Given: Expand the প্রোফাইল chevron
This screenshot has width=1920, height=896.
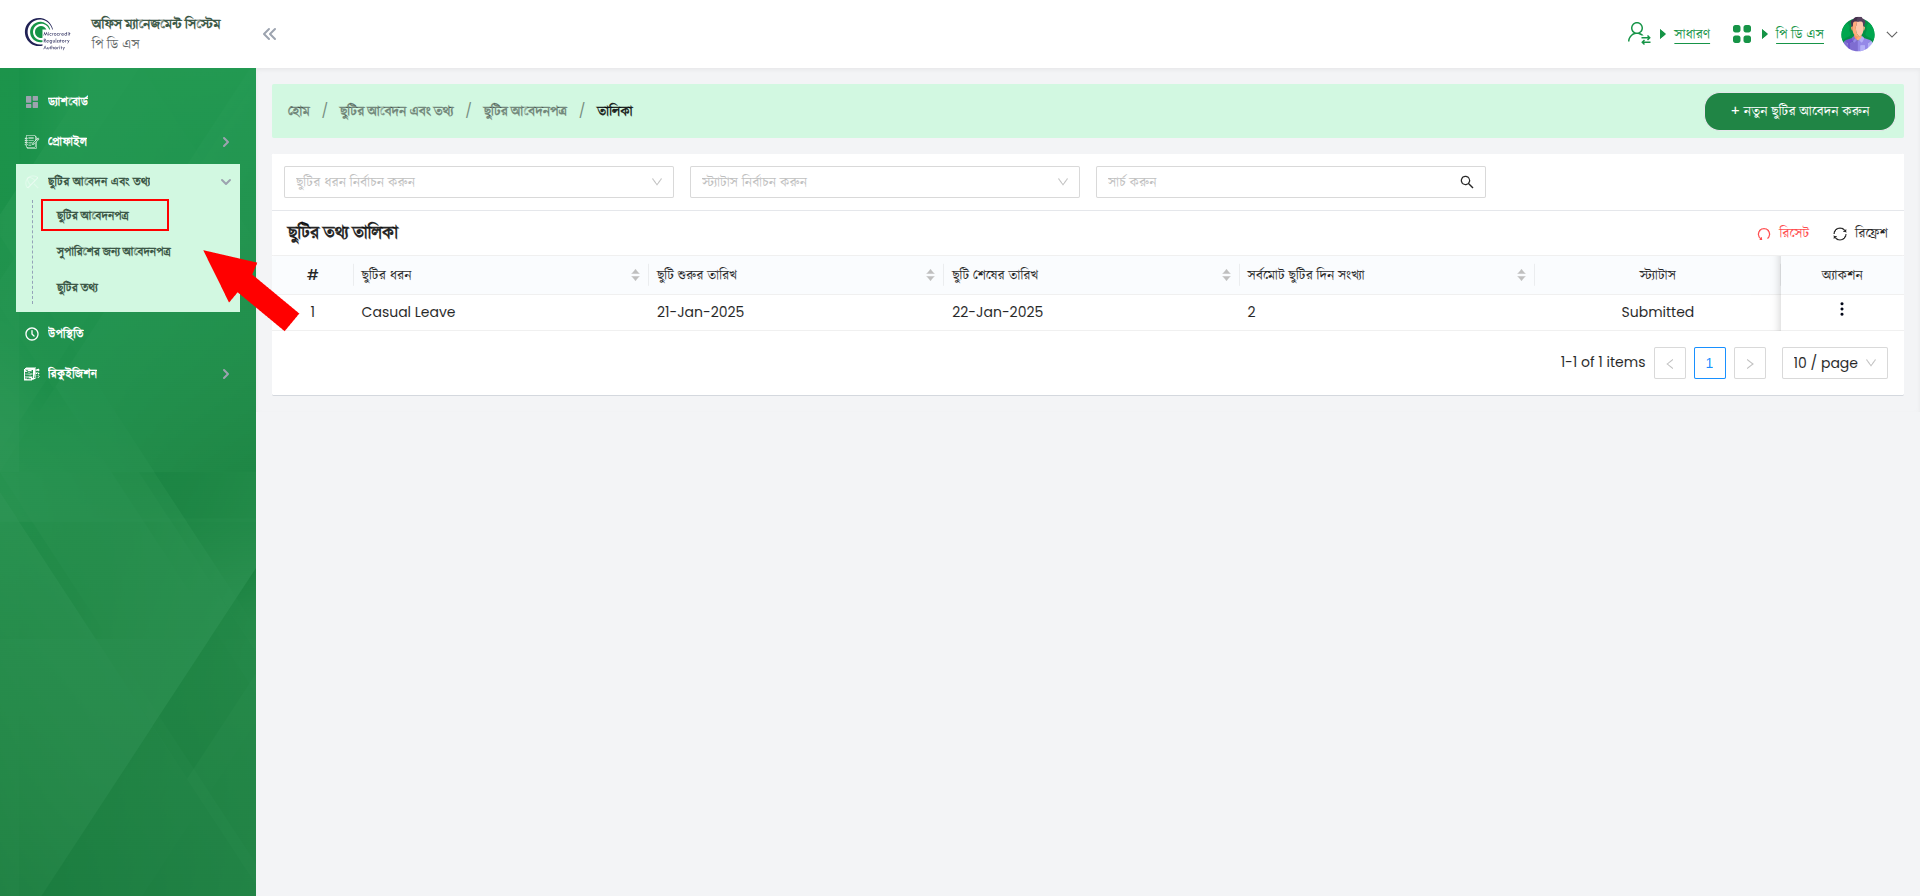Looking at the screenshot, I should click(x=226, y=142).
